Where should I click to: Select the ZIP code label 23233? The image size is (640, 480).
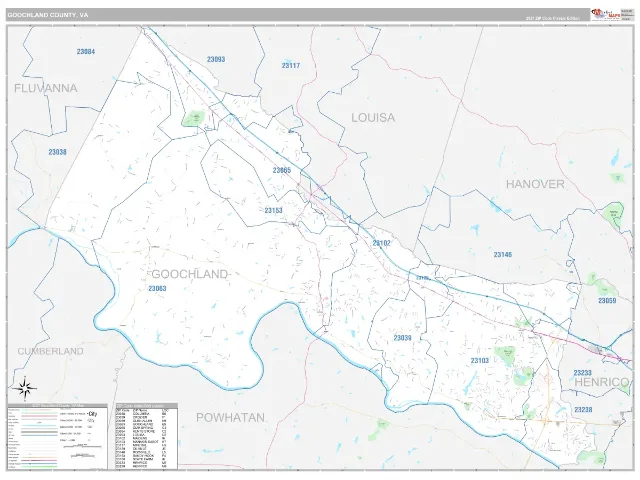(582, 373)
